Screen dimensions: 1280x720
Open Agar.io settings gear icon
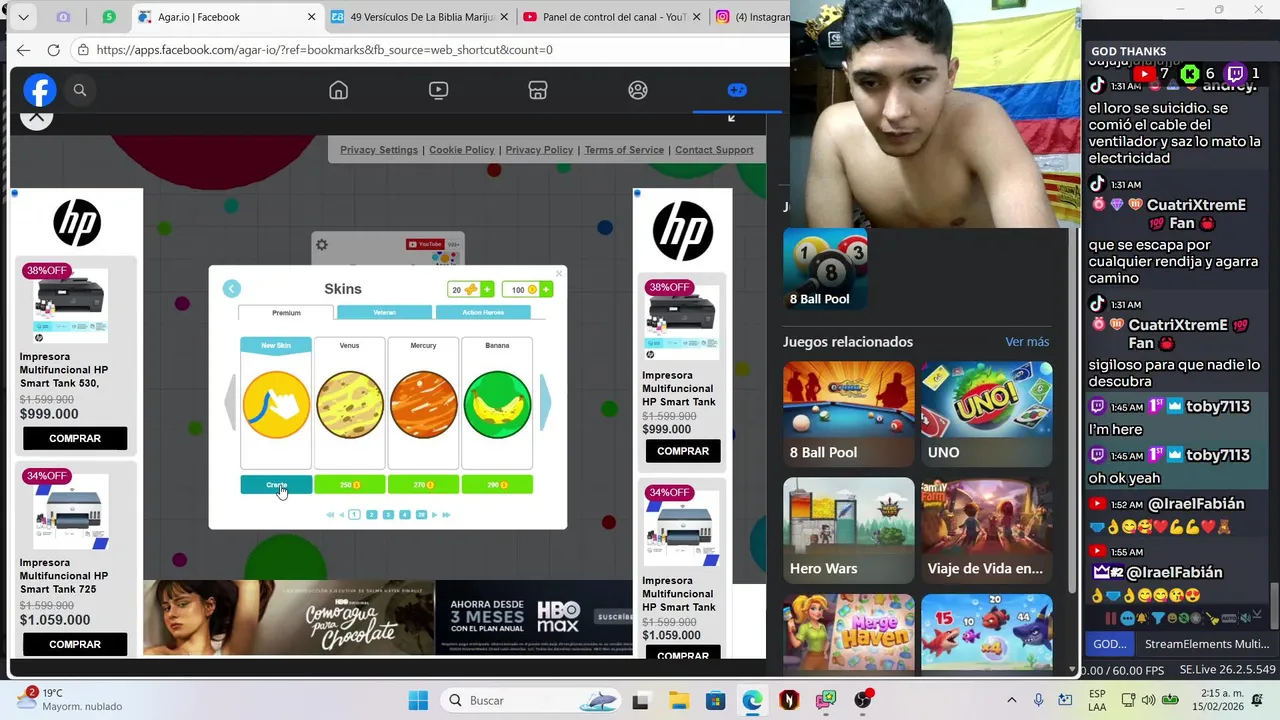[321, 245]
